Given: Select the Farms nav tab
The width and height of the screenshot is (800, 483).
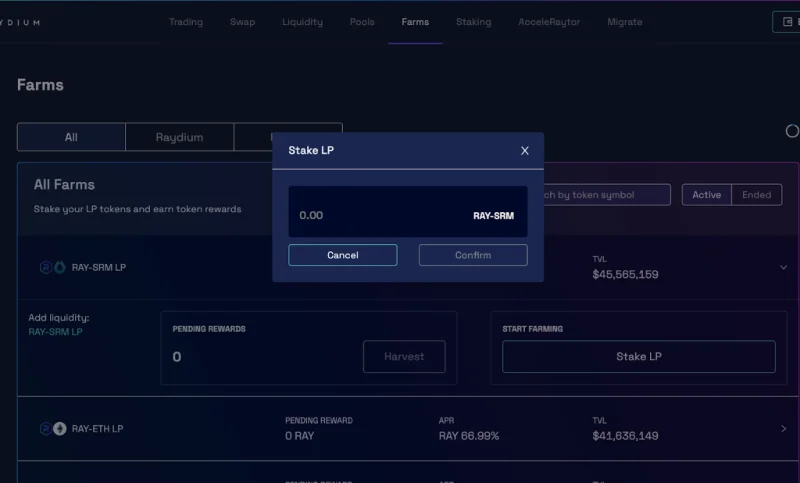Looking at the screenshot, I should coord(415,22).
